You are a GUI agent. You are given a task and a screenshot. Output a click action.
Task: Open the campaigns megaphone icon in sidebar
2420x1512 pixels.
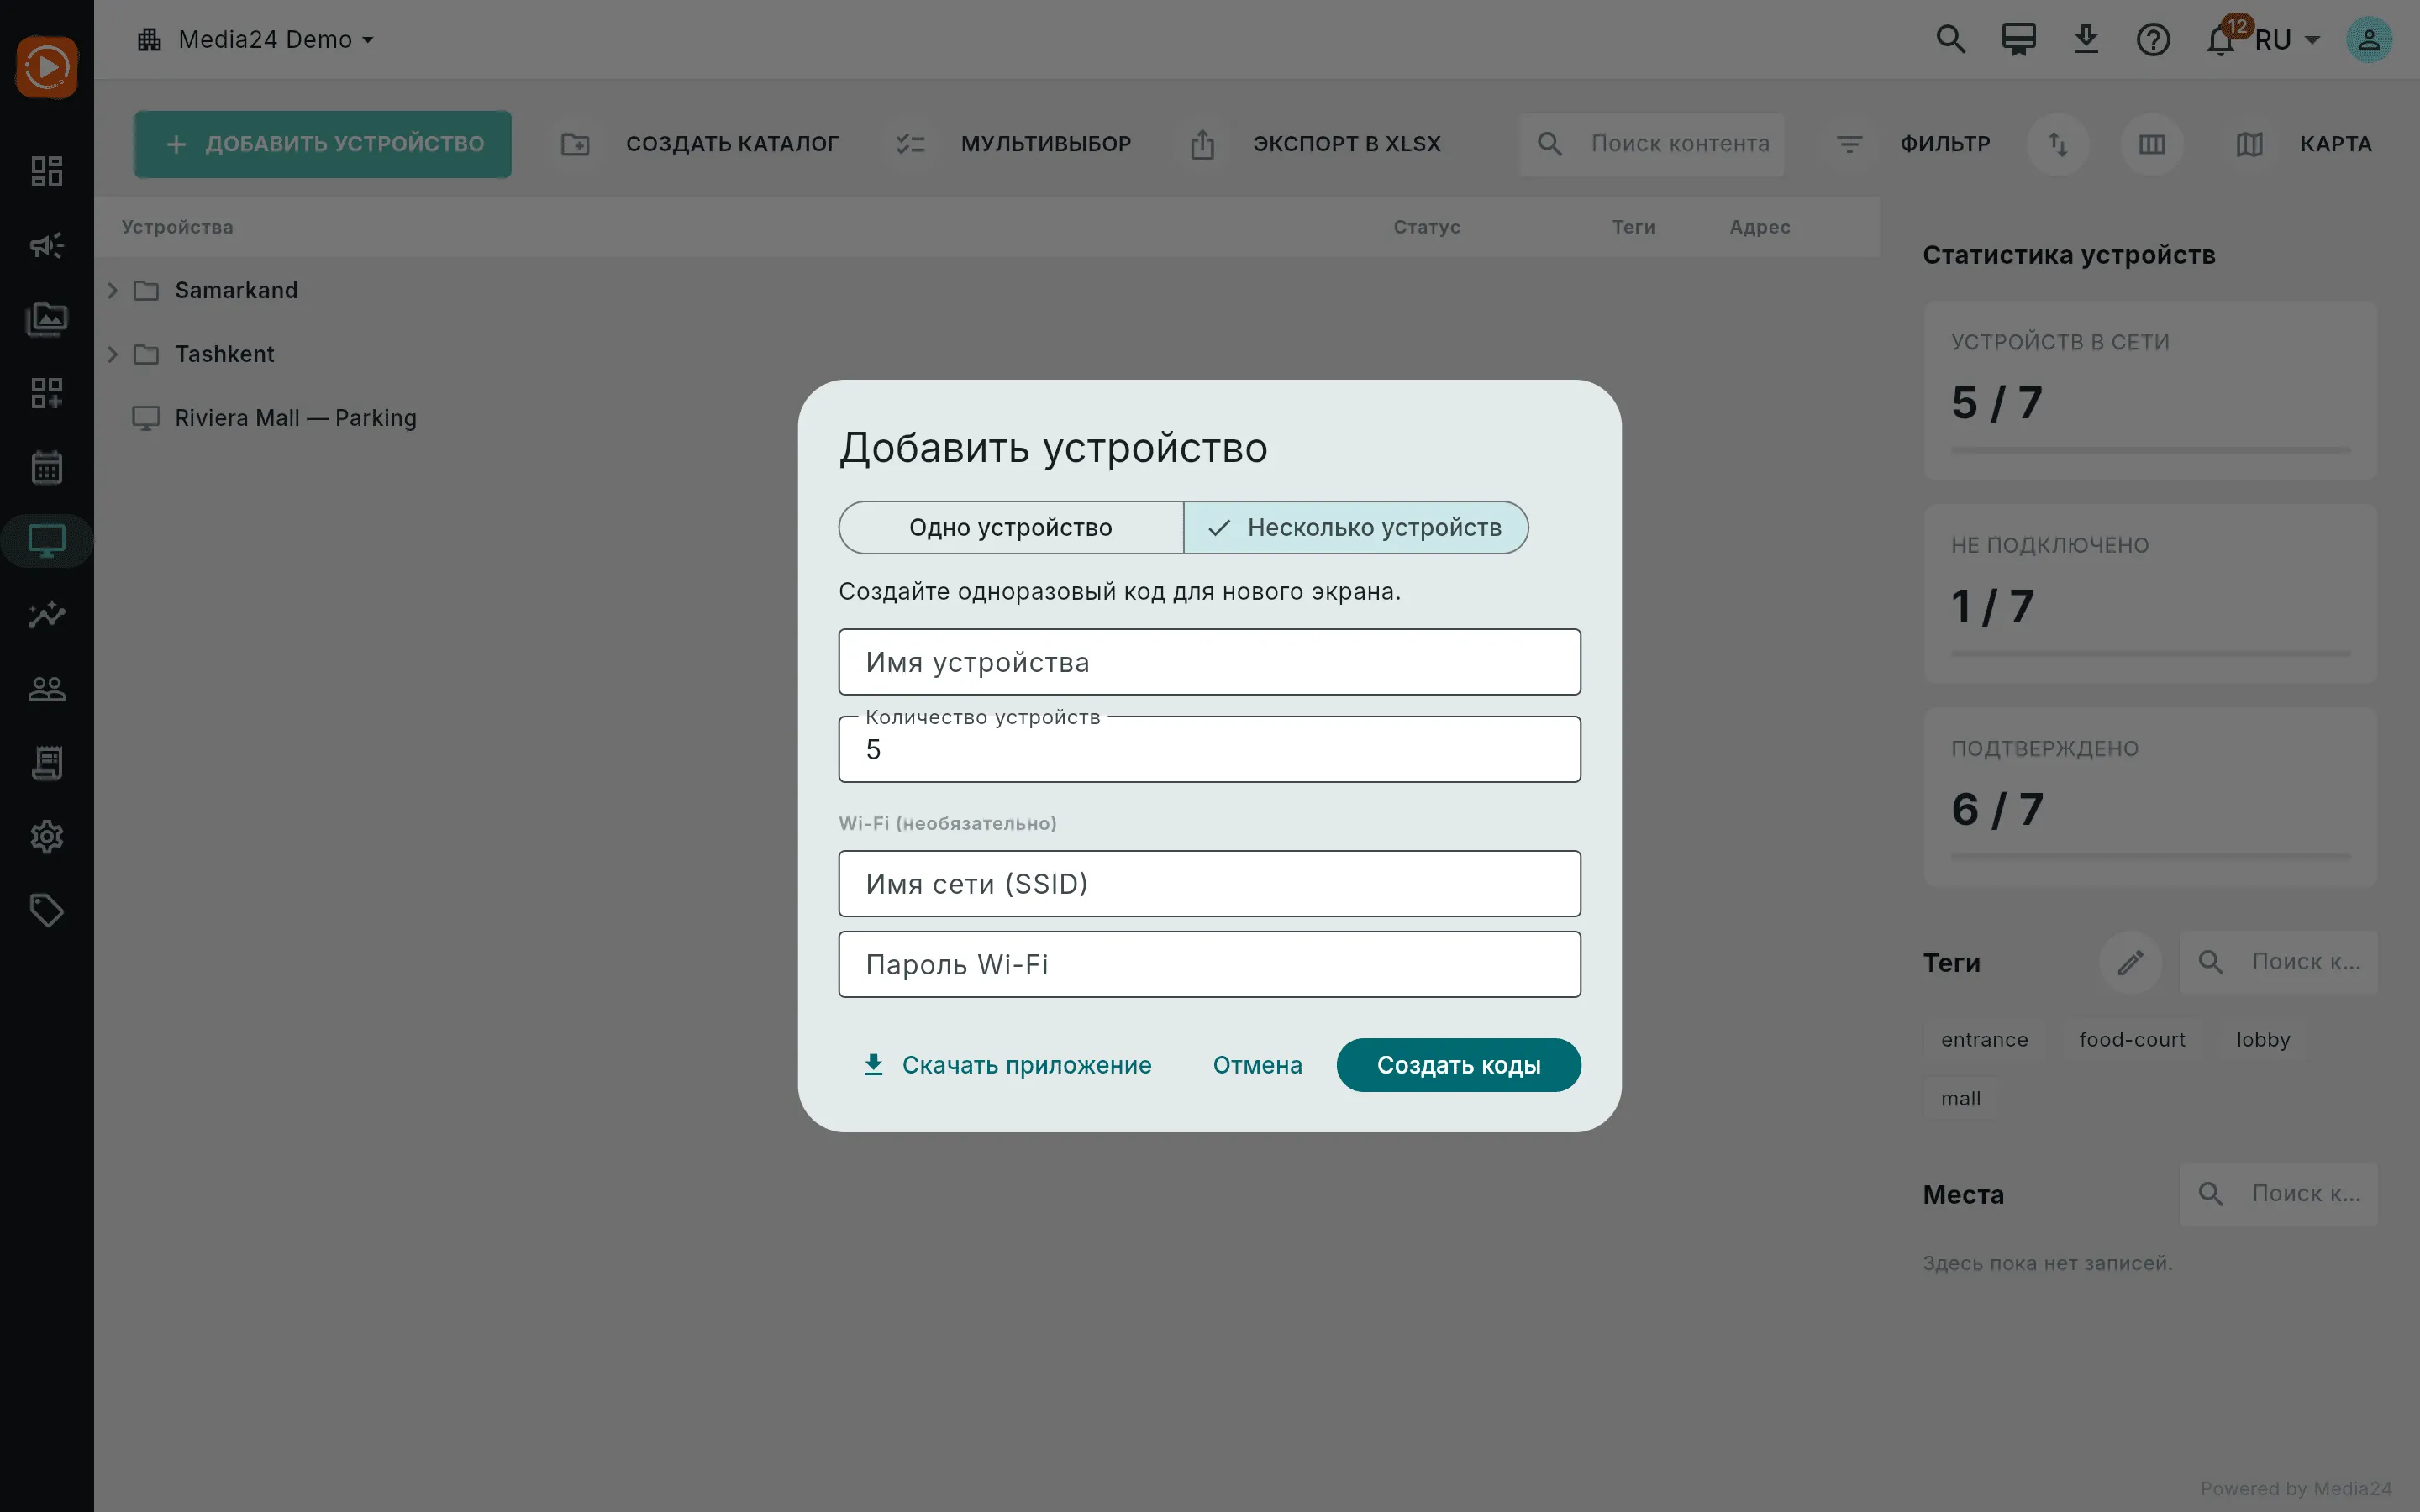(x=47, y=245)
